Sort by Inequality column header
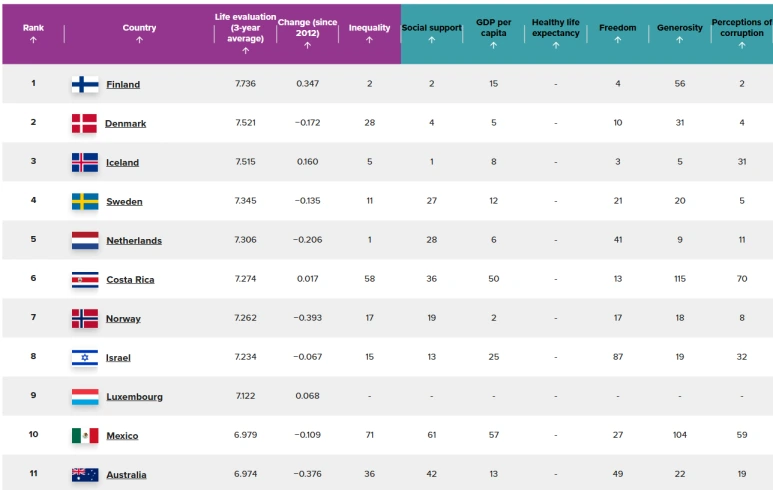This screenshot has height=490, width=773. (x=369, y=33)
